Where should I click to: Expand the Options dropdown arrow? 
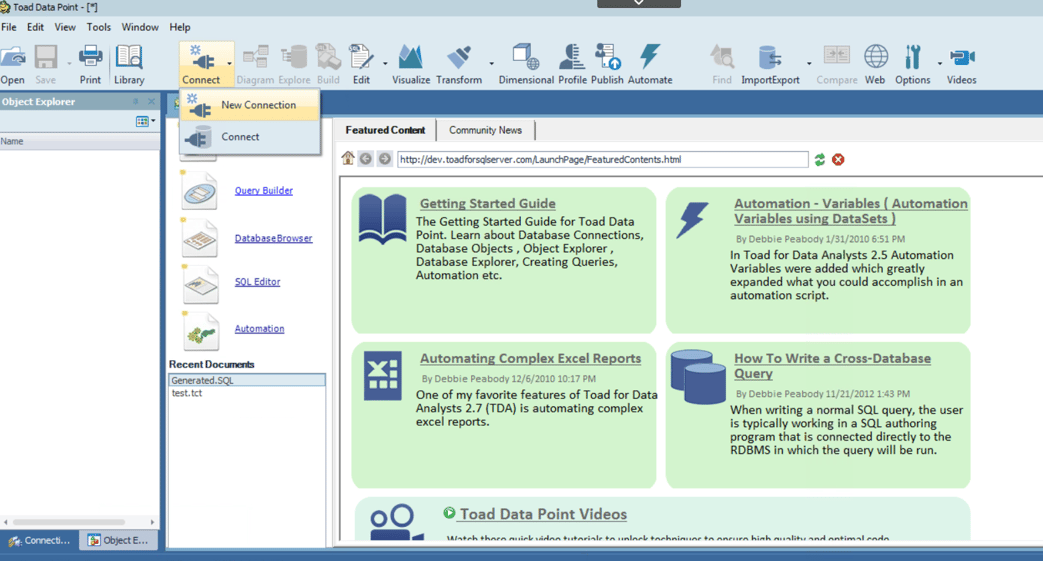pos(940,64)
